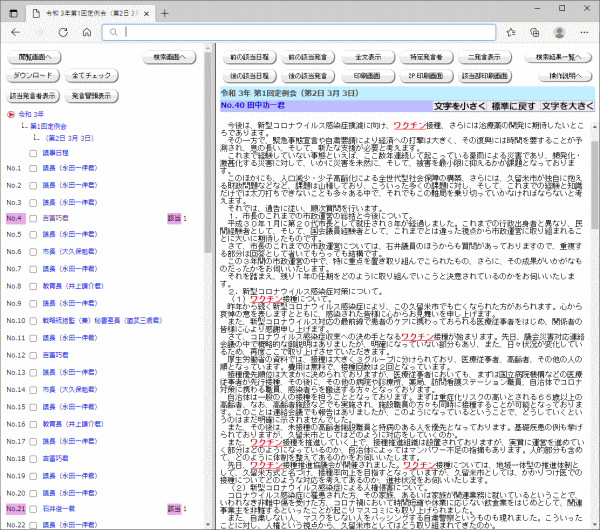Tick the checkbox for No.10 戦略統括監

coord(33,321)
